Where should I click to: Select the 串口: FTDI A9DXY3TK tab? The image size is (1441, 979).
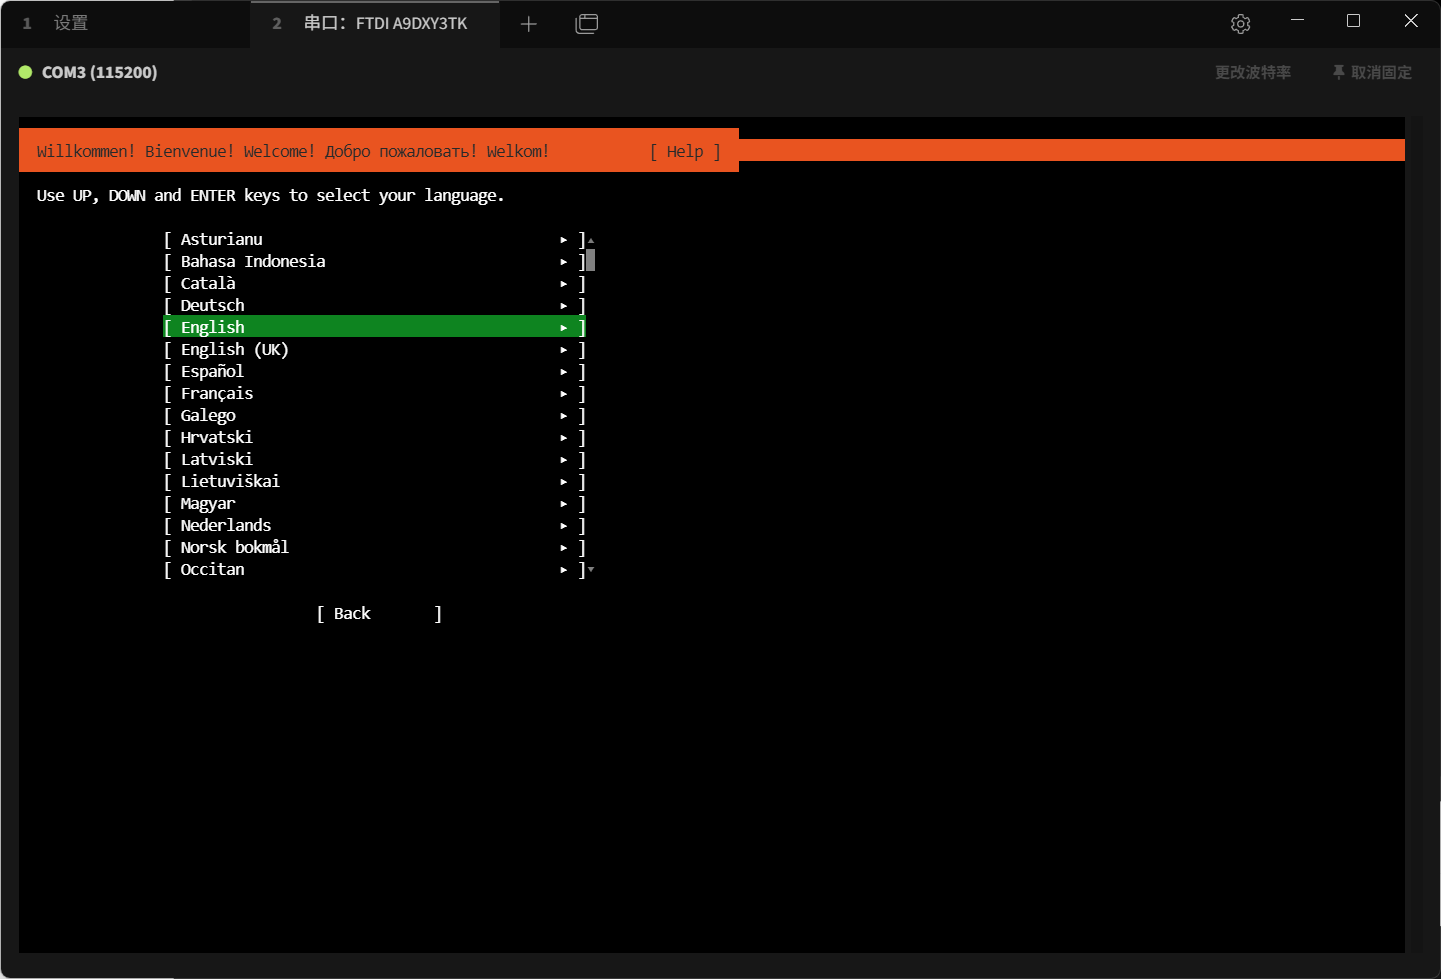coord(385,23)
